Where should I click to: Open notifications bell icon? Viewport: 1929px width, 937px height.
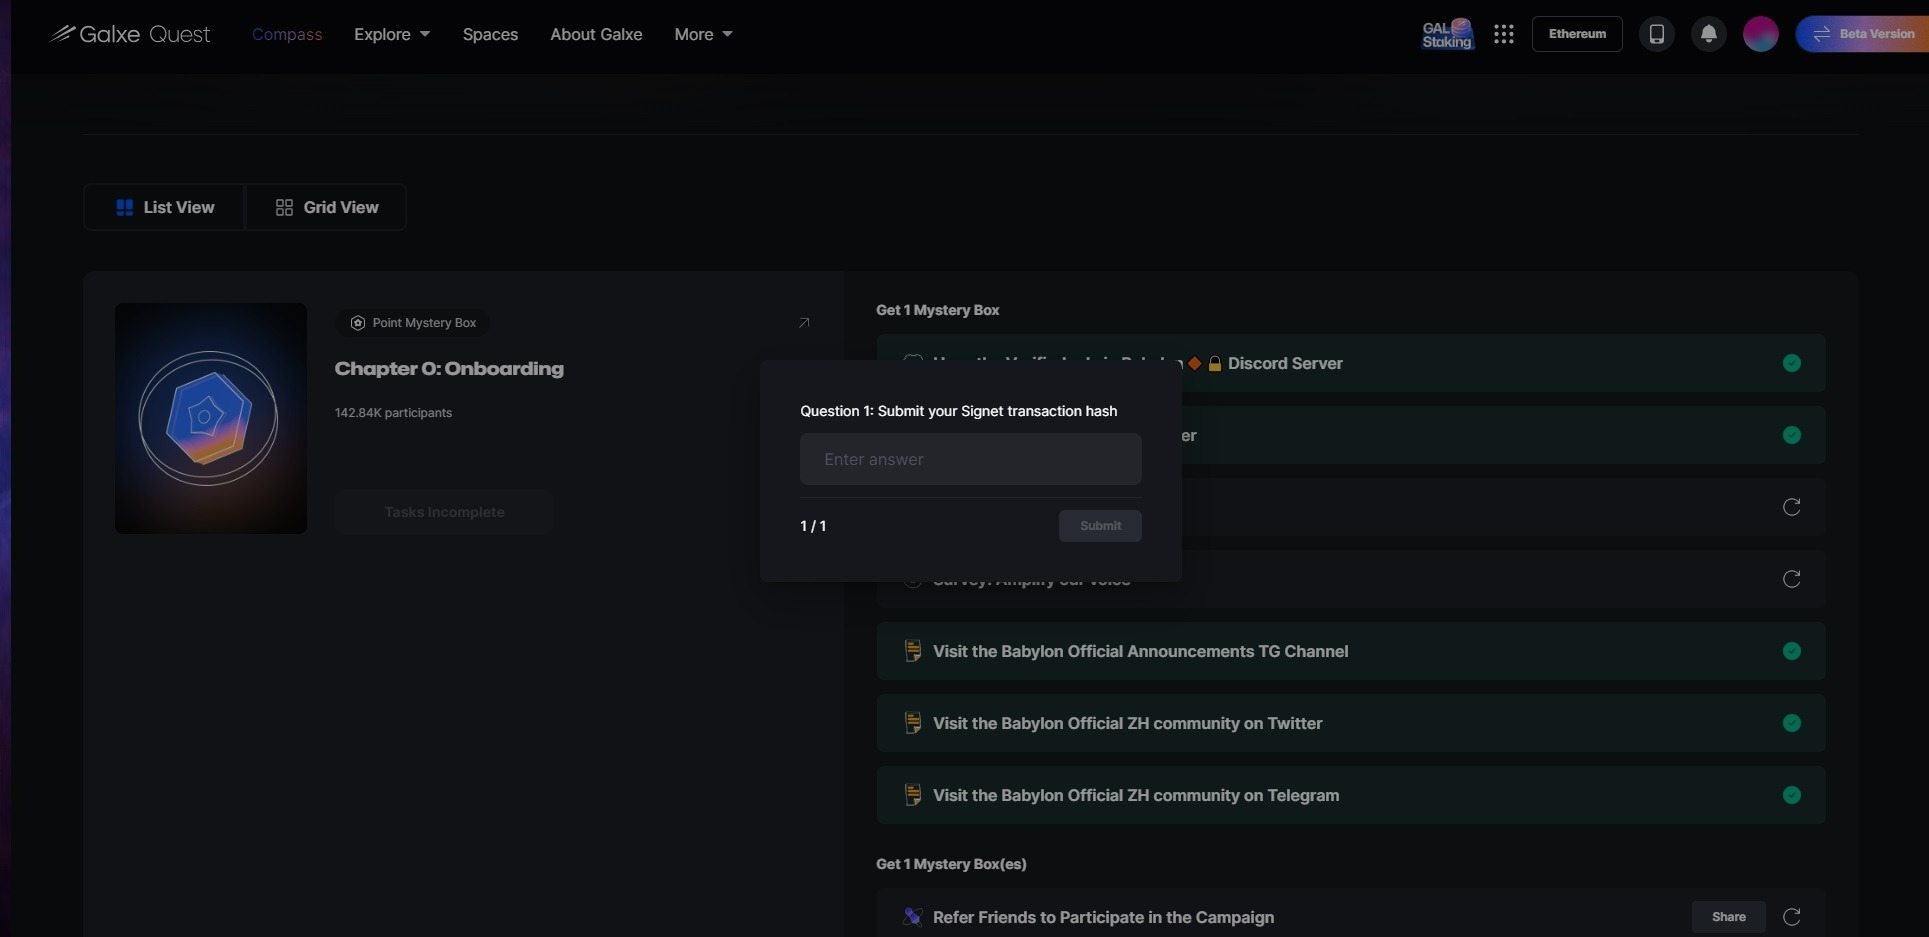tap(1708, 34)
